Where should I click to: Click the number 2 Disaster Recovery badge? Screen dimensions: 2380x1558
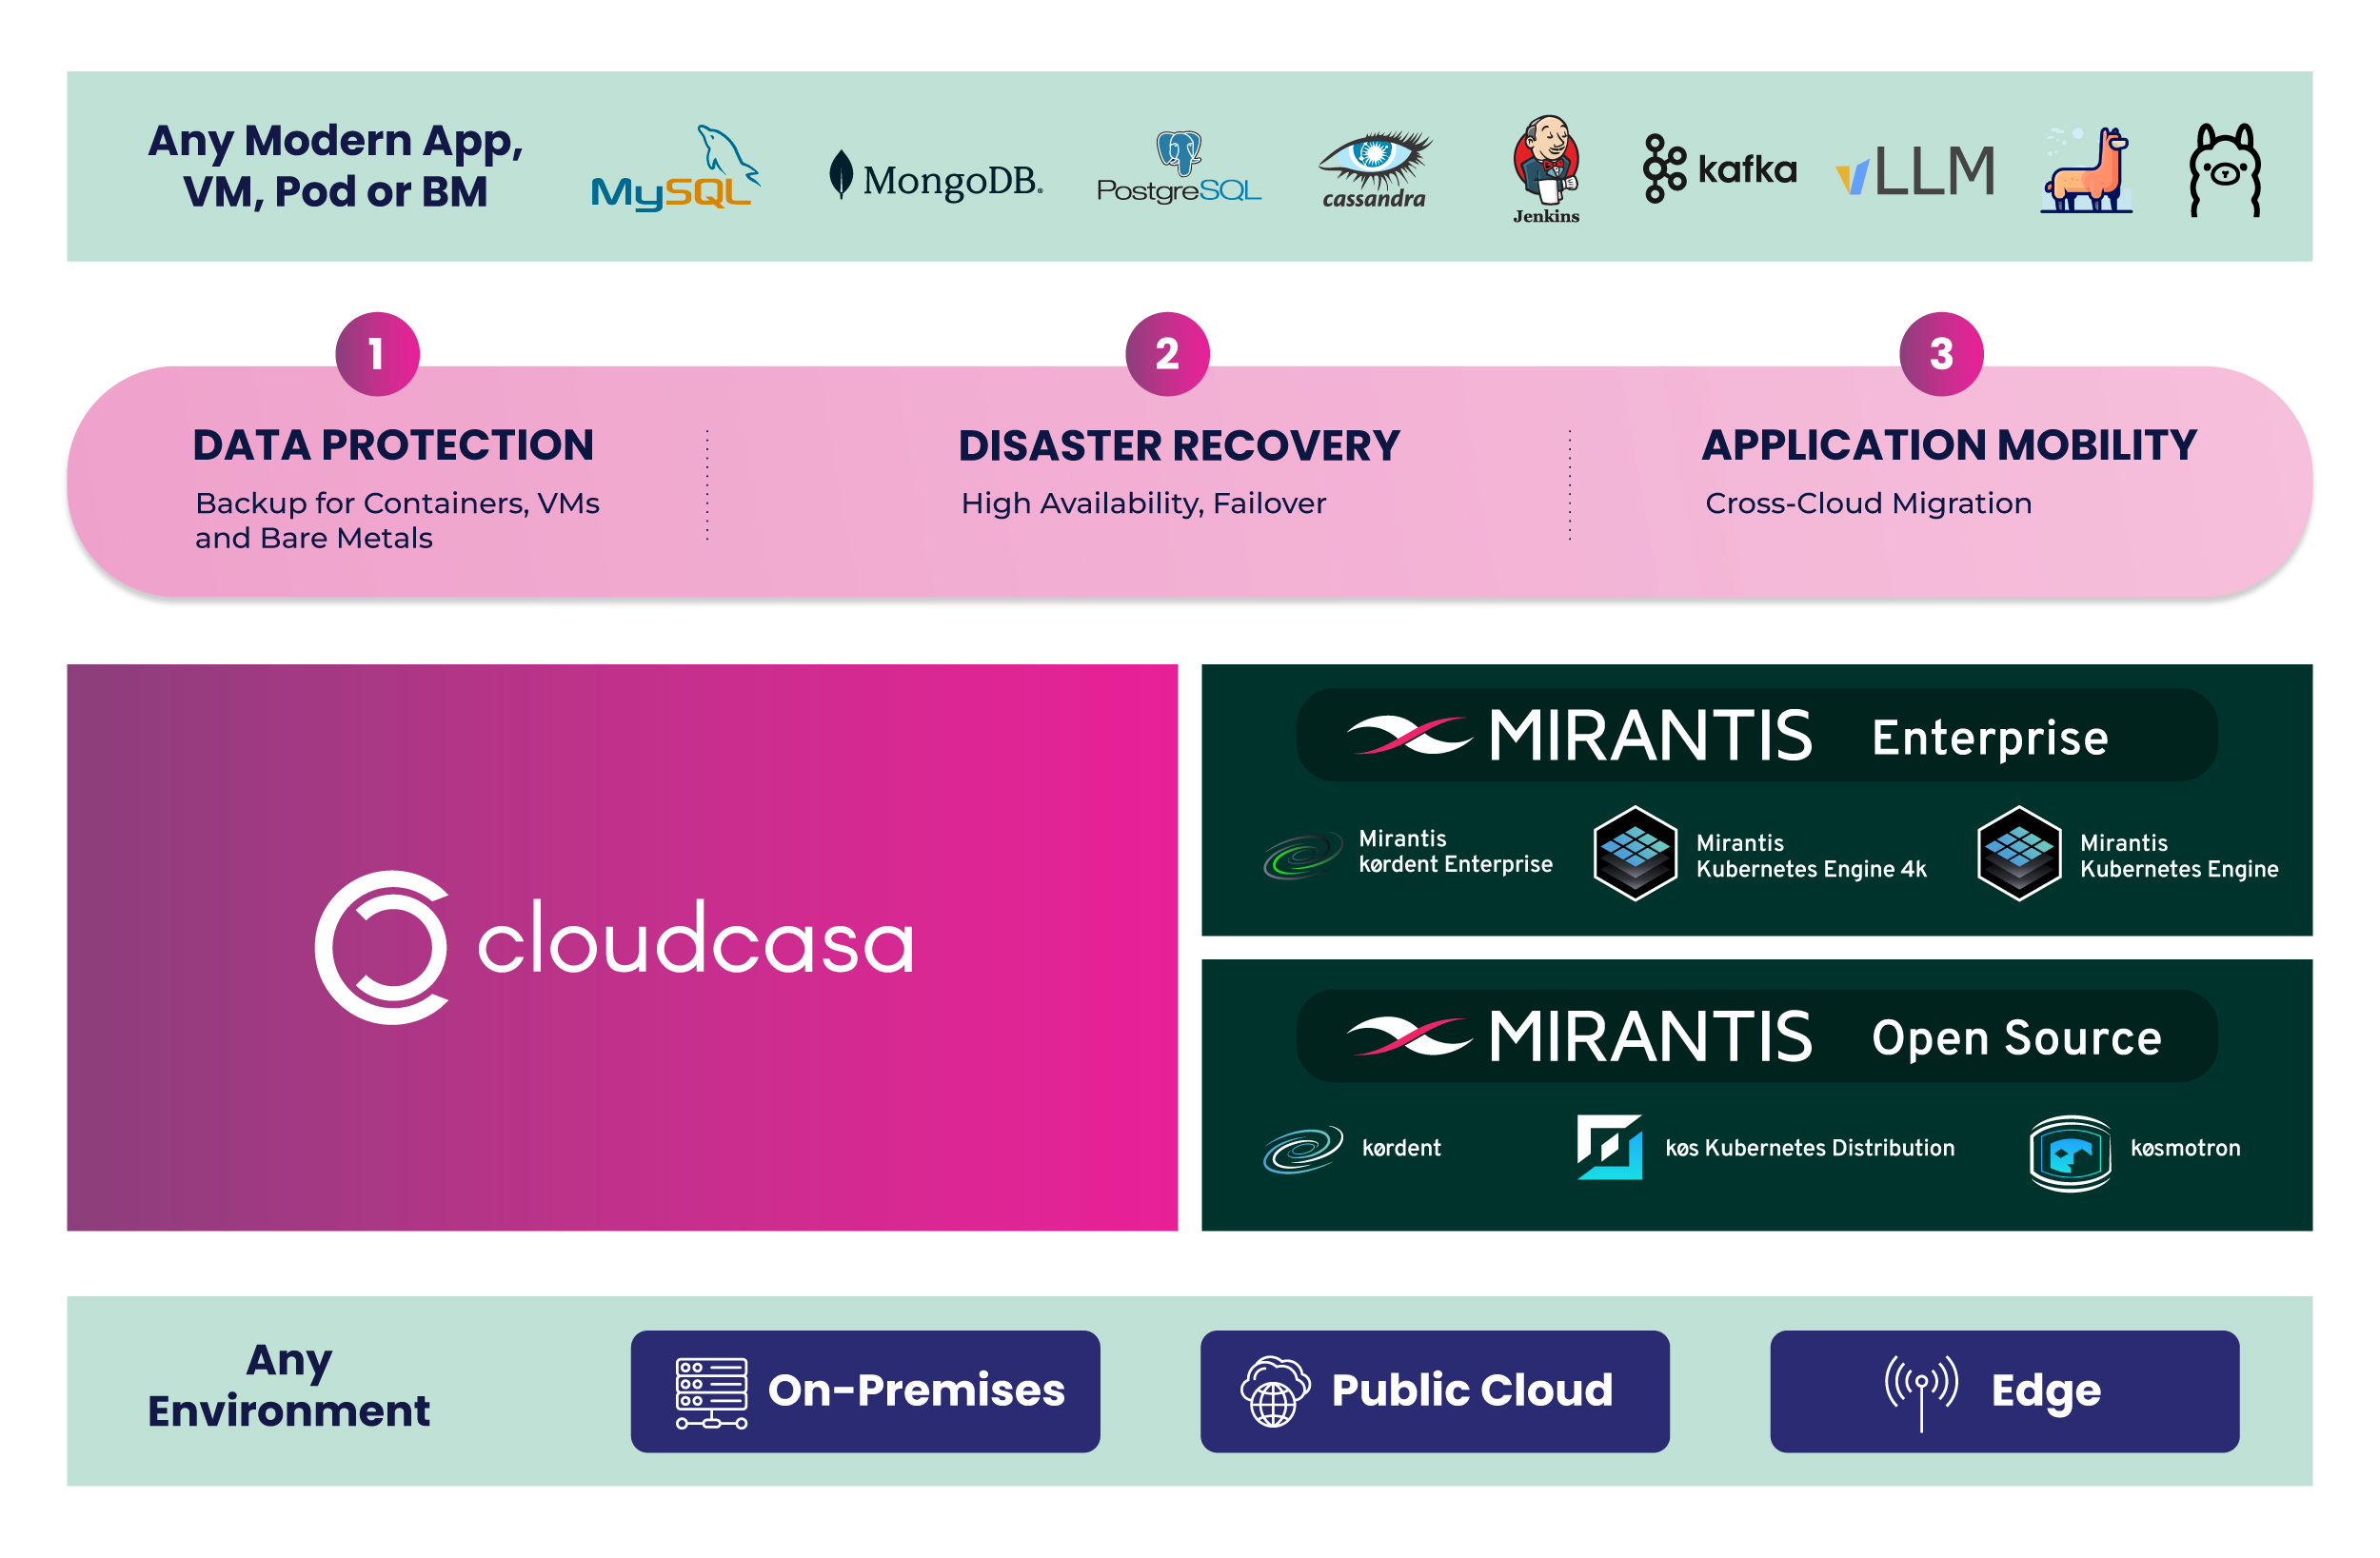pos(1167,354)
